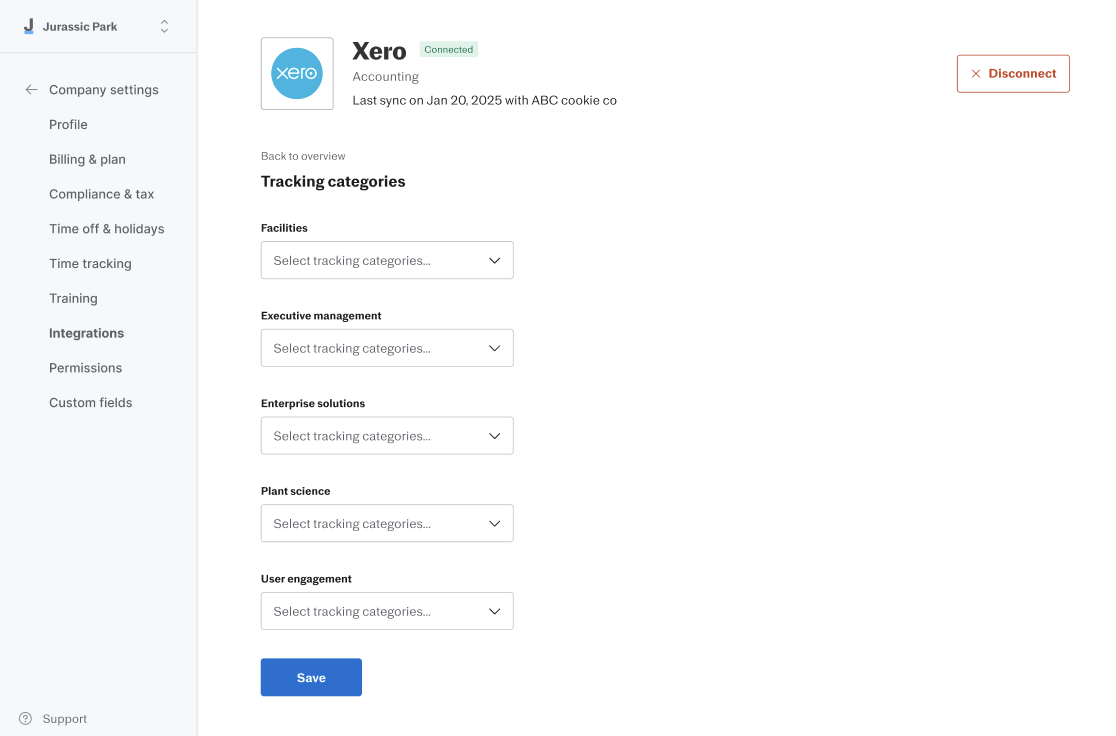Screen dimensions: 1116x736
Task: Go back to overview link
Action: [303, 156]
